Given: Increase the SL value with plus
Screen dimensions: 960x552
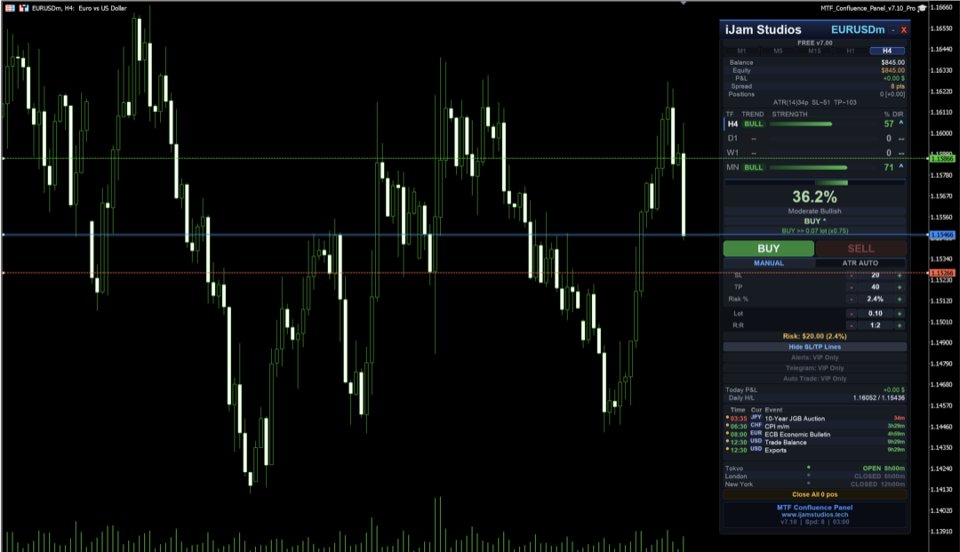Looking at the screenshot, I should pos(899,275).
